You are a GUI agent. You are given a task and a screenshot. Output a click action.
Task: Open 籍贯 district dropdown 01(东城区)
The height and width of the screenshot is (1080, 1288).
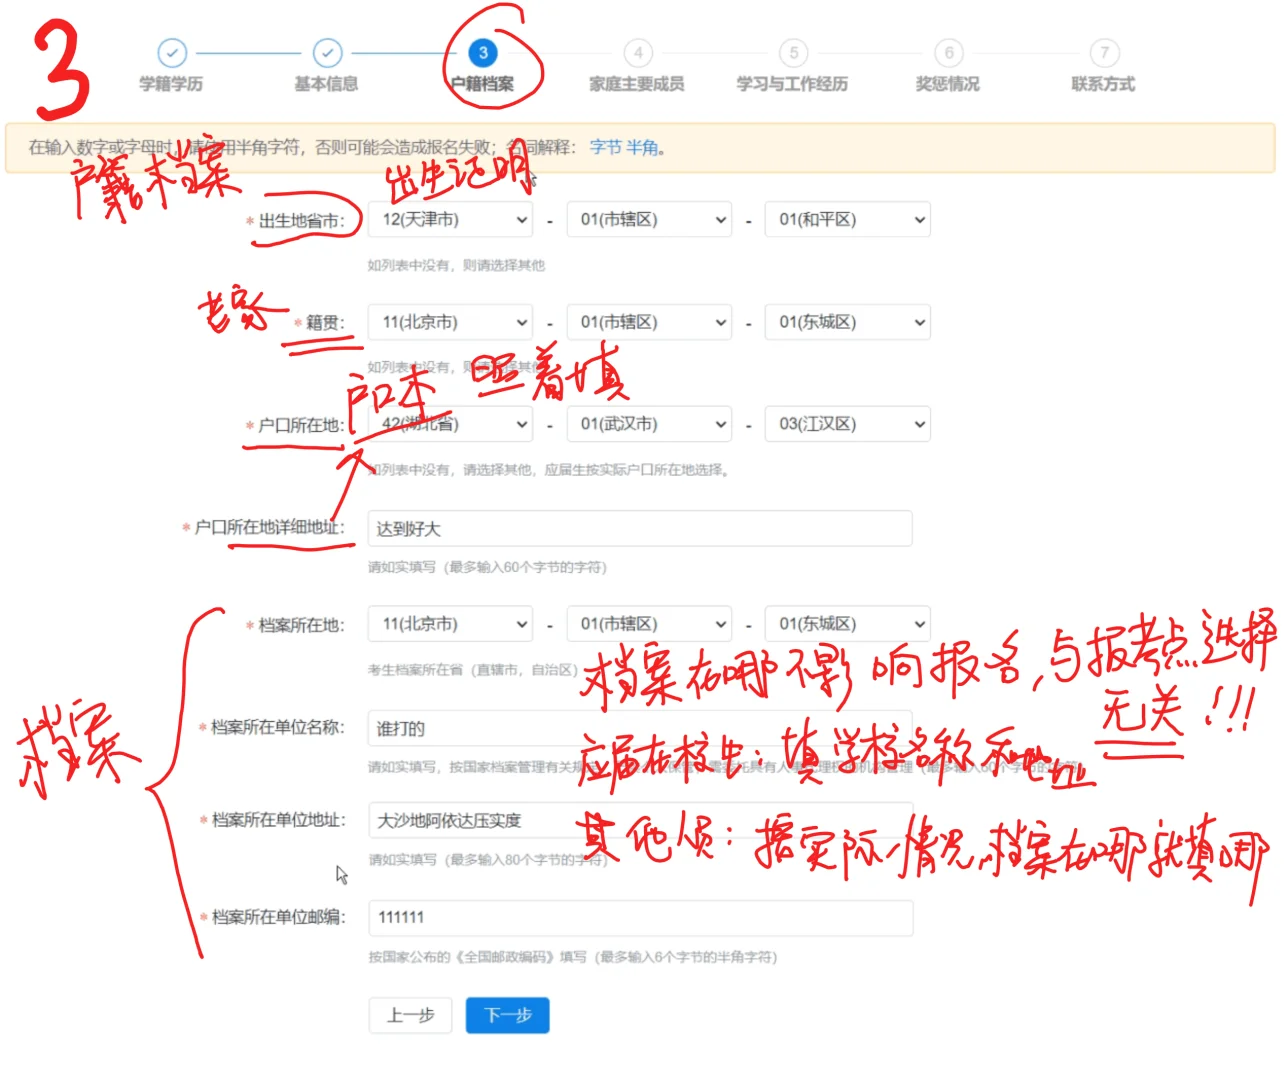point(848,322)
